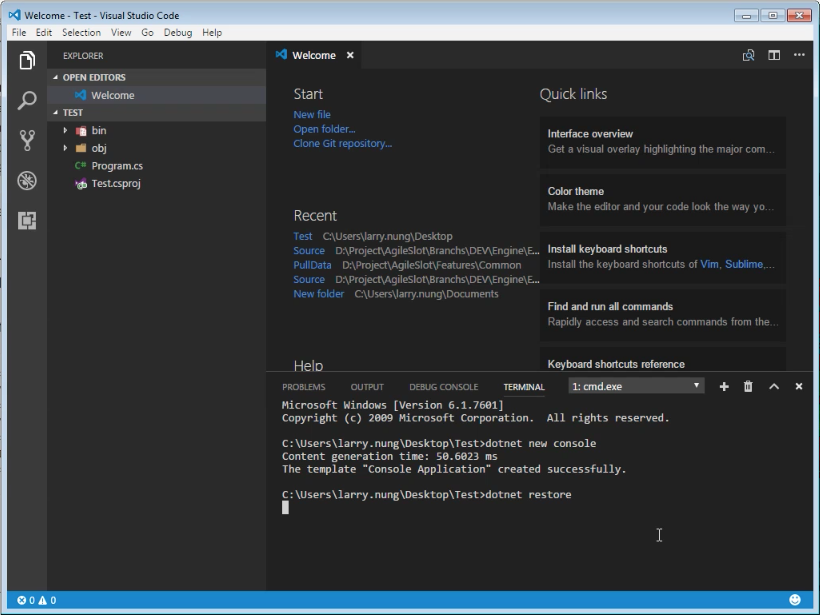Switch to the DEBUG CONSOLE tab
820x615 pixels.
443,387
